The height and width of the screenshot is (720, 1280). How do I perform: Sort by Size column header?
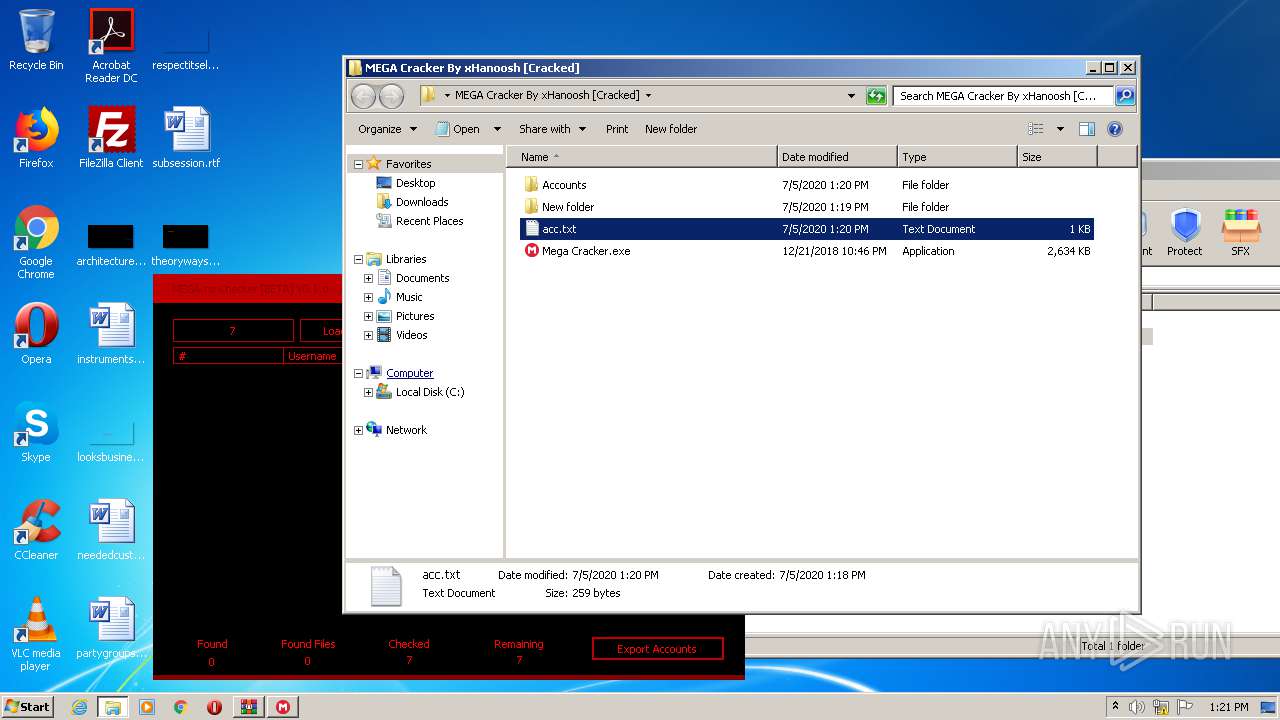point(1057,157)
